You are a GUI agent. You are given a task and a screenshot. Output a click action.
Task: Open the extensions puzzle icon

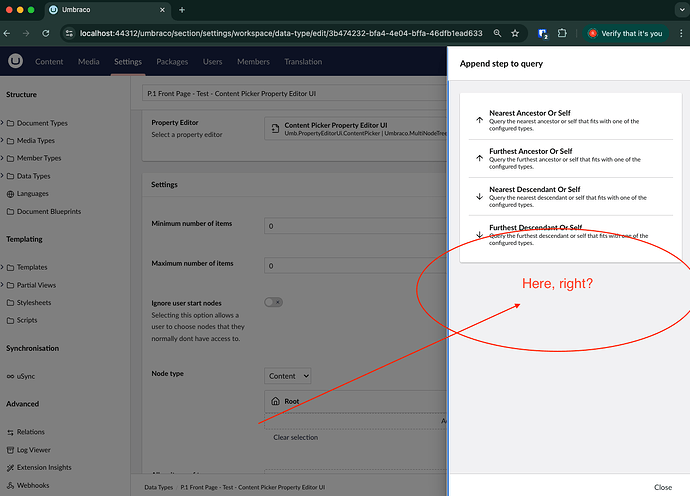point(562,33)
